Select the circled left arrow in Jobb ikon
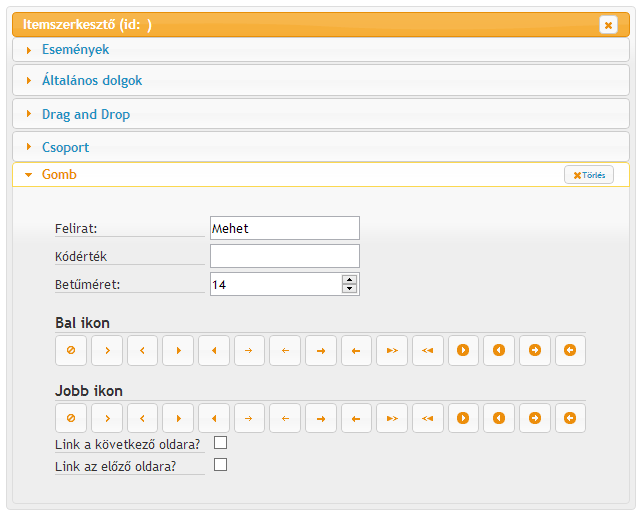641x516 pixels. [571, 418]
